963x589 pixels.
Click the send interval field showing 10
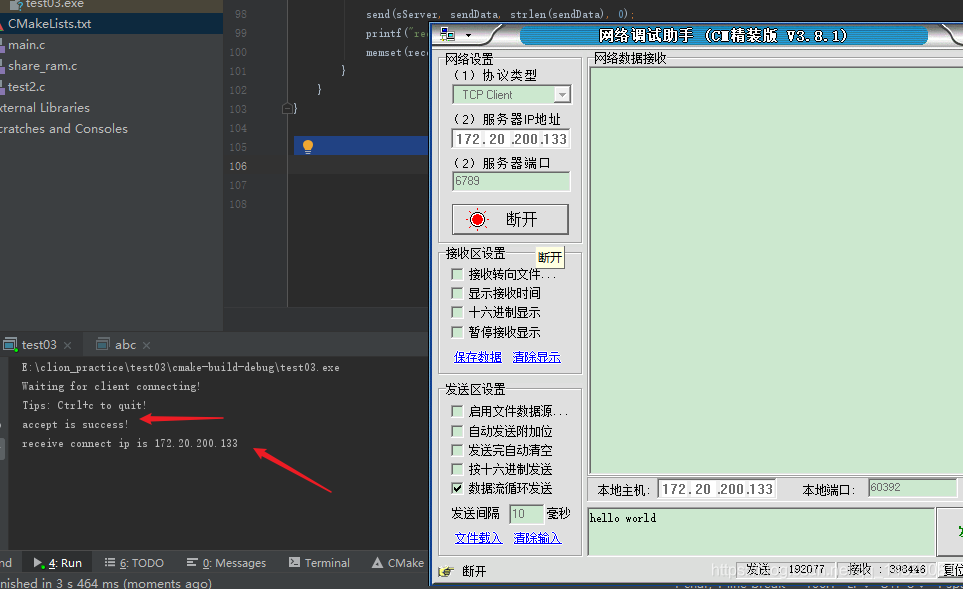coord(526,513)
